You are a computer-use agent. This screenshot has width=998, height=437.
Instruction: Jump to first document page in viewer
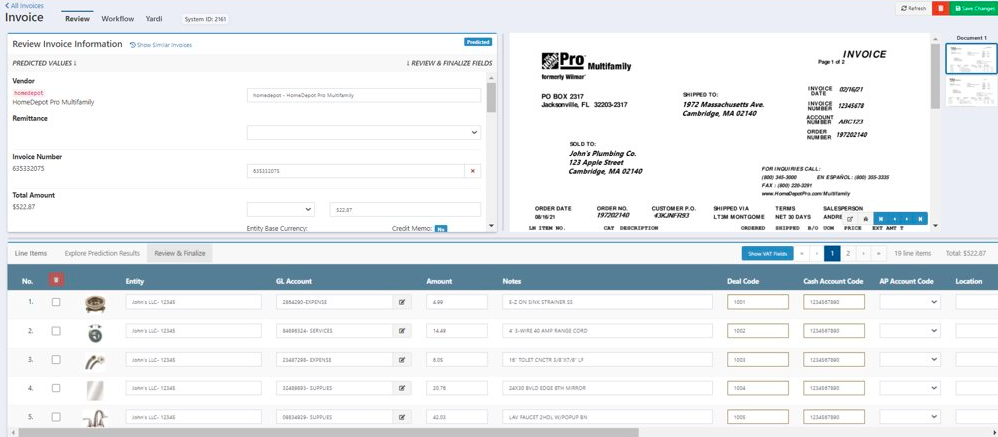coord(881,219)
